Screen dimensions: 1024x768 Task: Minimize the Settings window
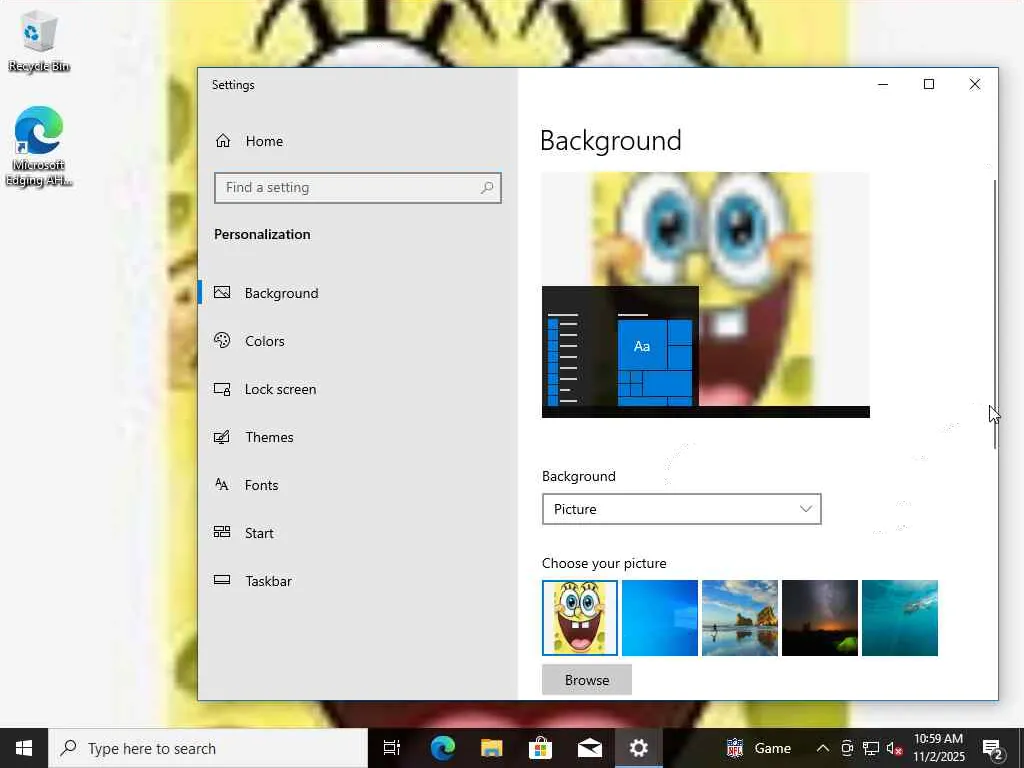883,84
